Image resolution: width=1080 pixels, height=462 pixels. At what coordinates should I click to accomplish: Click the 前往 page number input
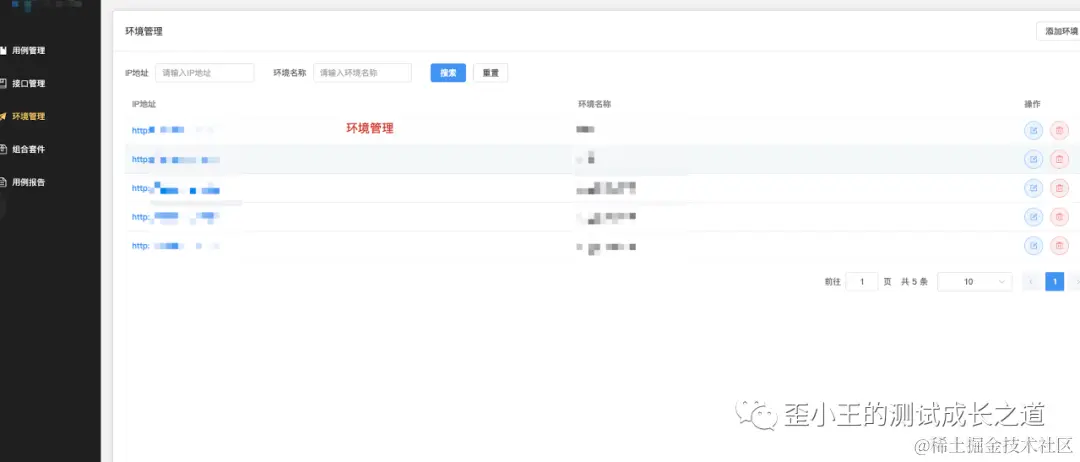[862, 282]
